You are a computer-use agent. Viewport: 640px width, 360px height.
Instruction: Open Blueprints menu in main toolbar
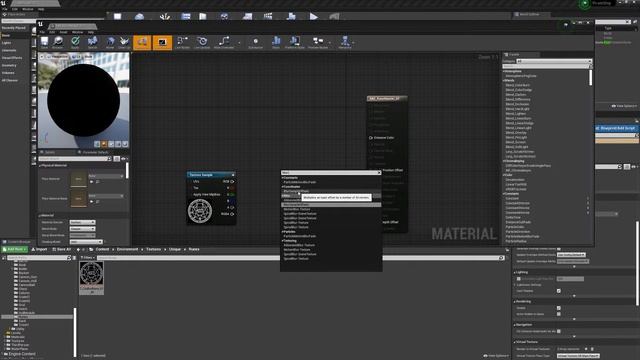click(247, 16)
